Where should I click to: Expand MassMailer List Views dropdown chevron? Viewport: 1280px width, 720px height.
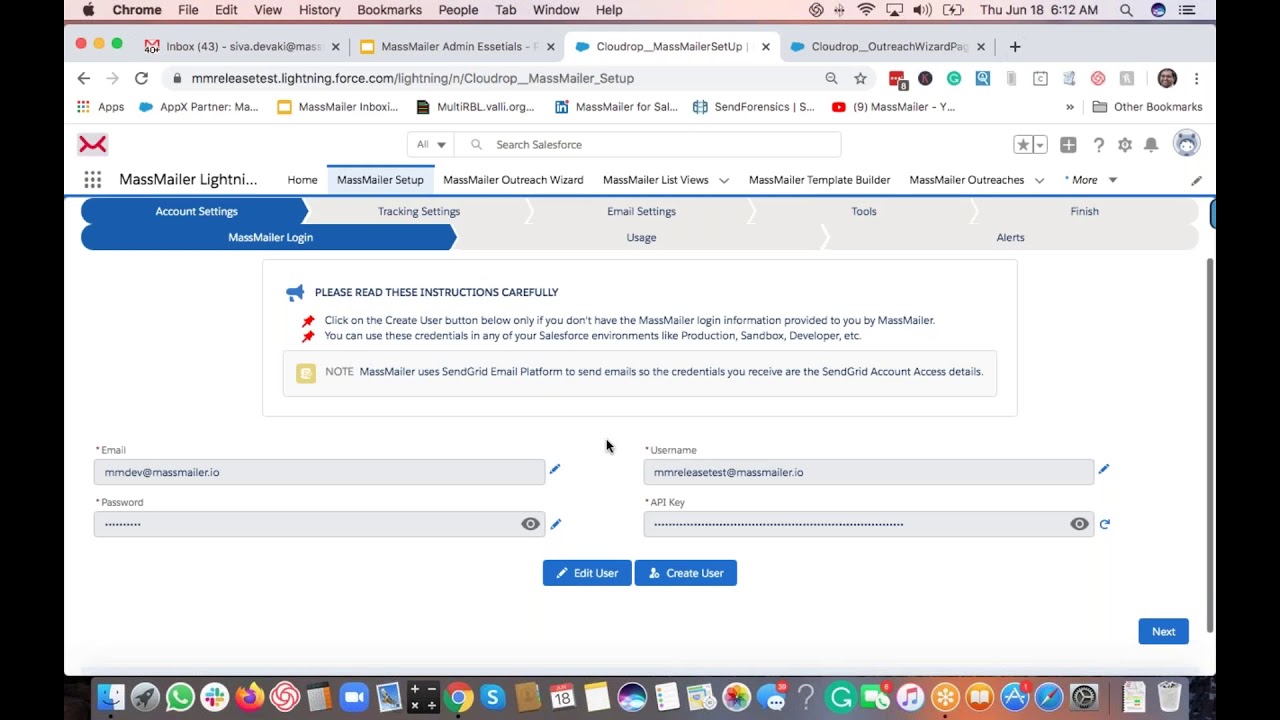(x=724, y=180)
